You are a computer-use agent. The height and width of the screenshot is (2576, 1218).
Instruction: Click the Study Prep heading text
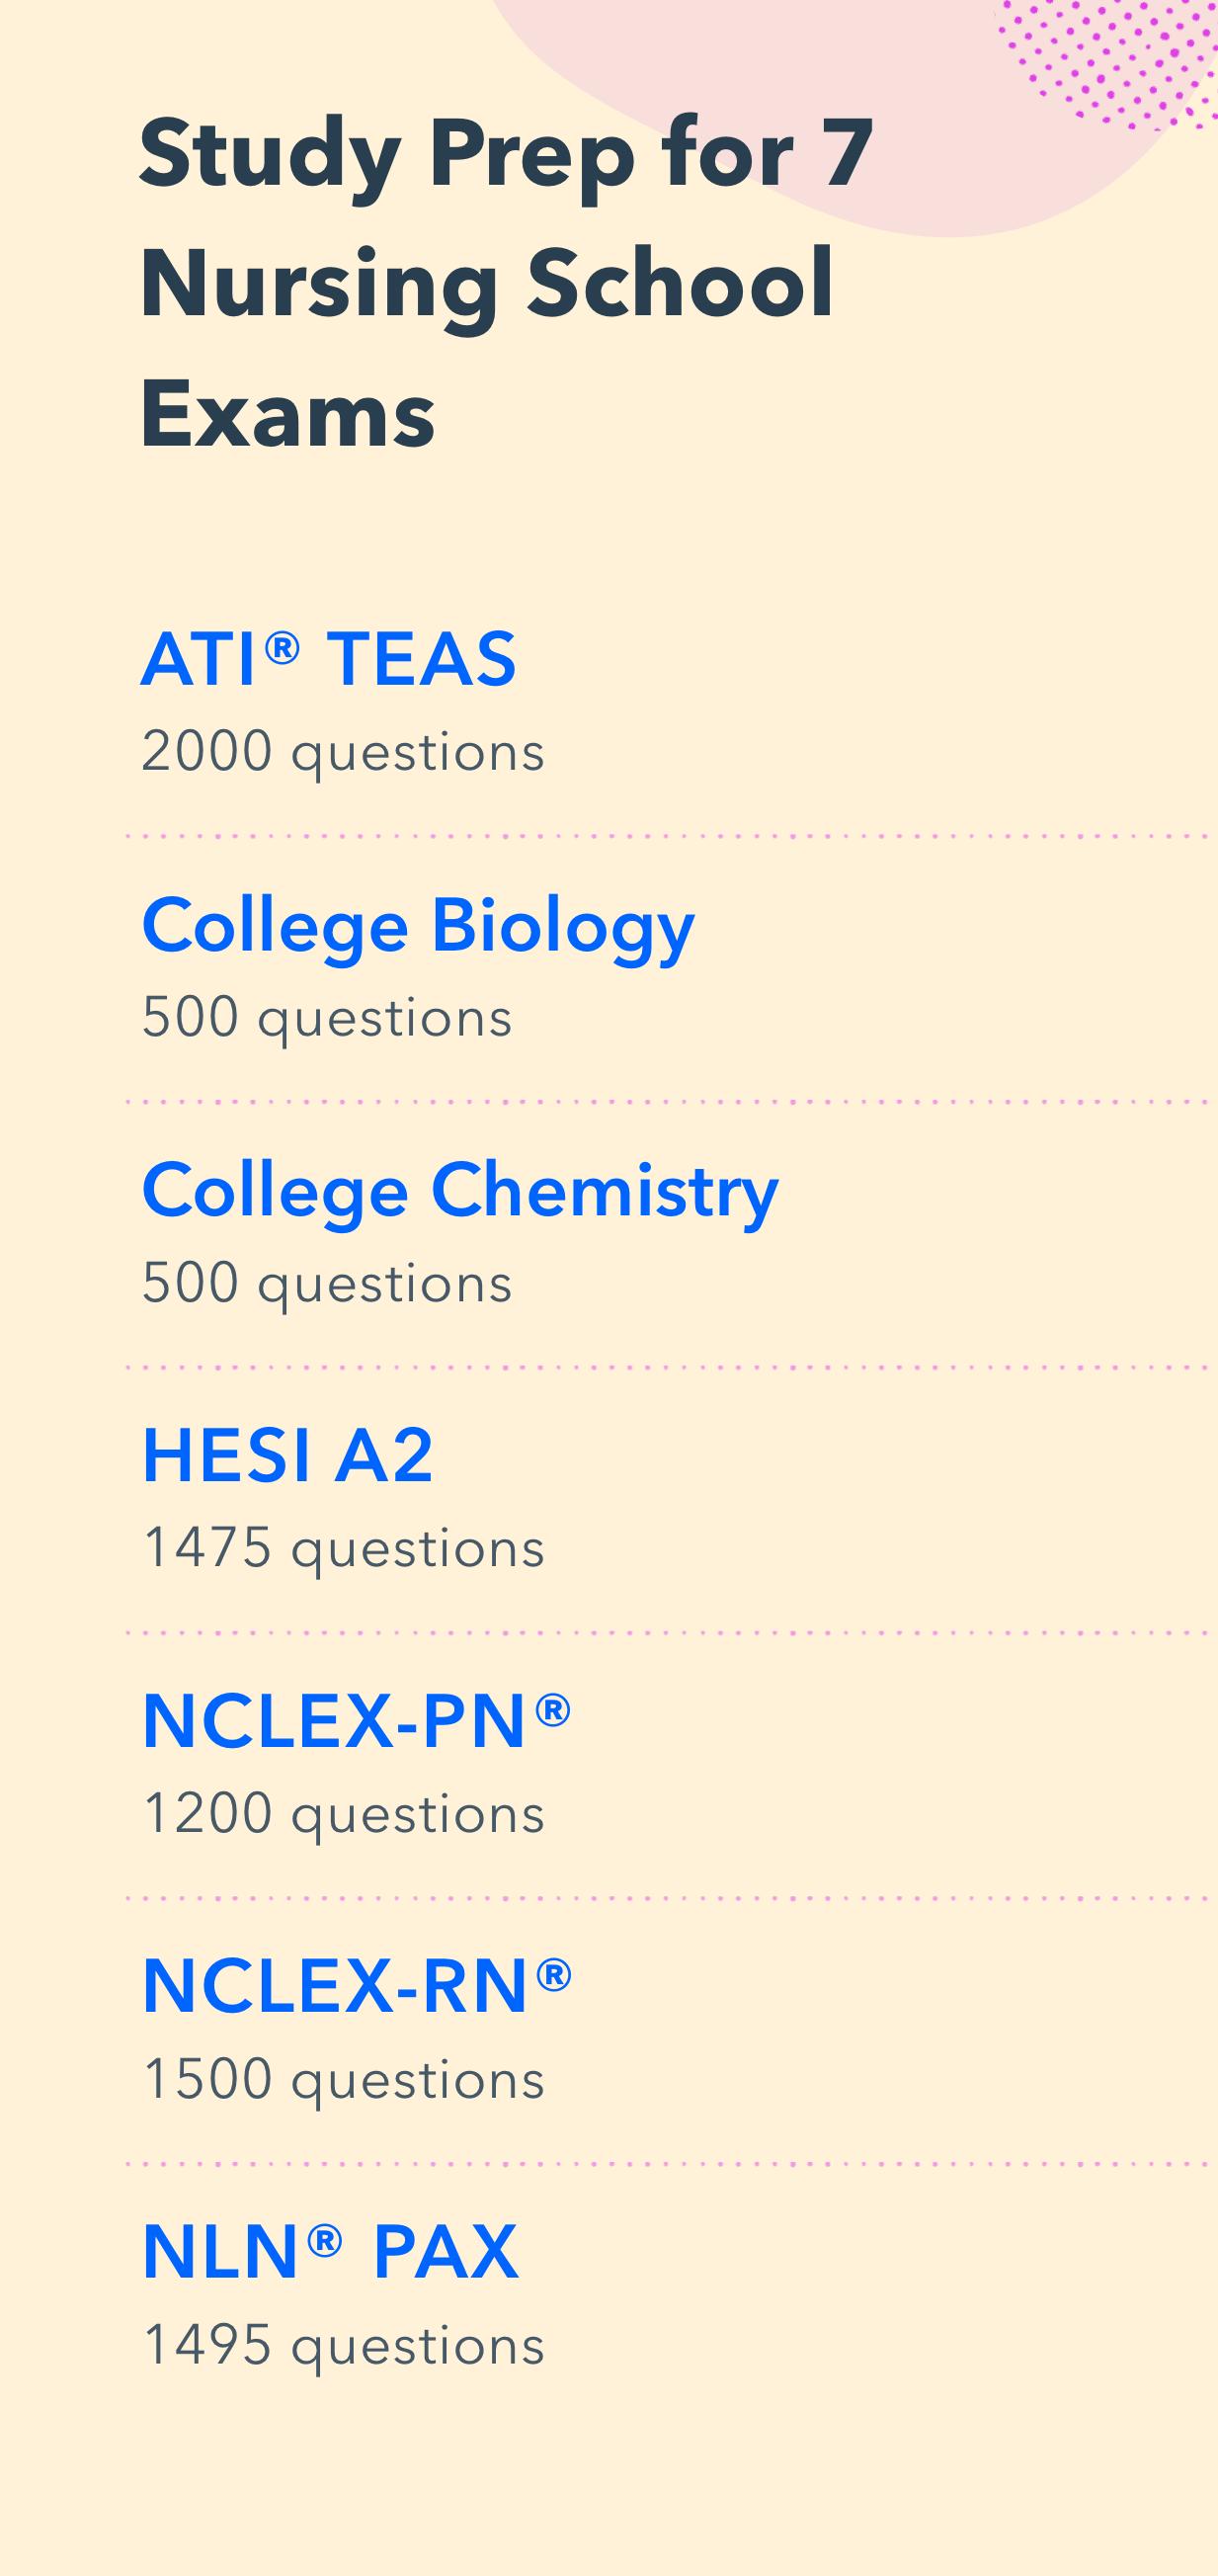click(x=506, y=282)
